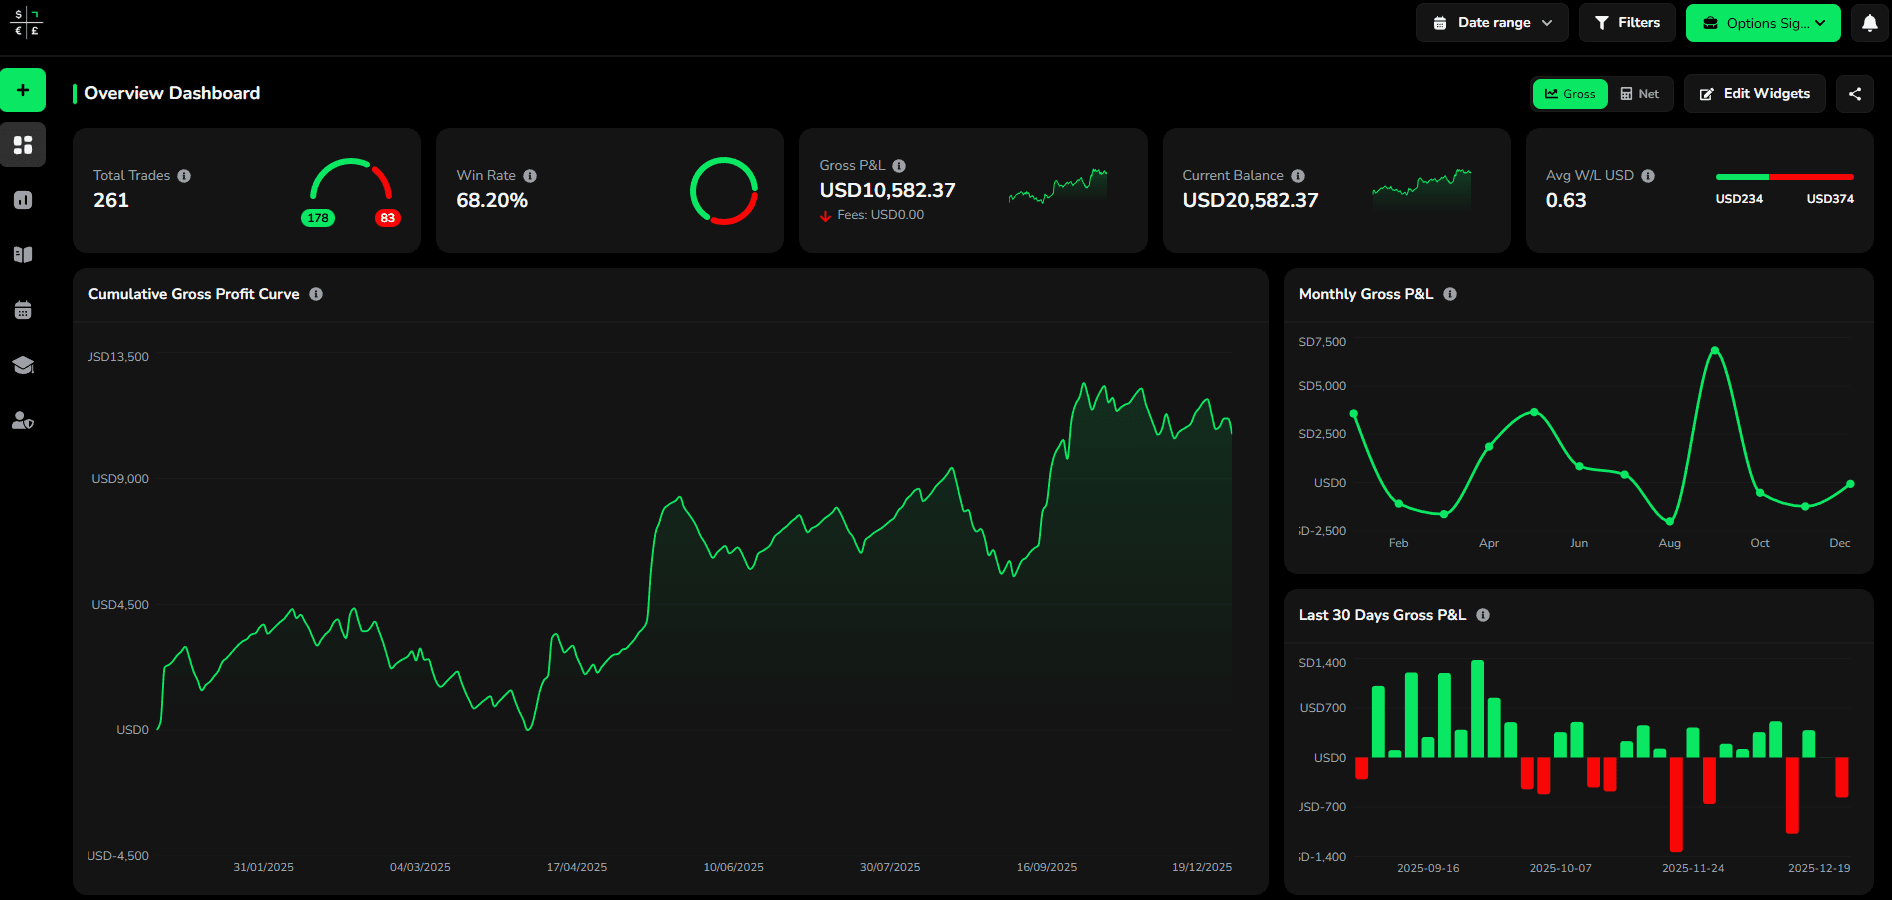Toggle the Filters control
The height and width of the screenshot is (900, 1892).
[x=1626, y=22]
